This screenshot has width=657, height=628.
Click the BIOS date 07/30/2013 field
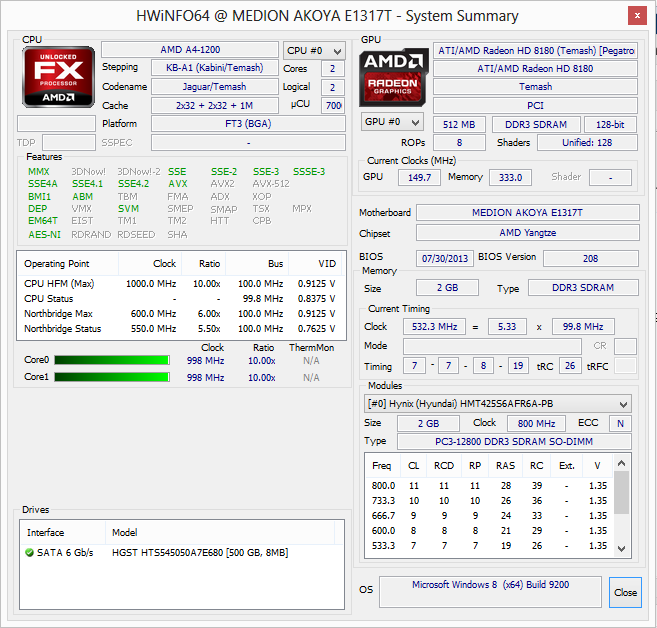tap(445, 258)
